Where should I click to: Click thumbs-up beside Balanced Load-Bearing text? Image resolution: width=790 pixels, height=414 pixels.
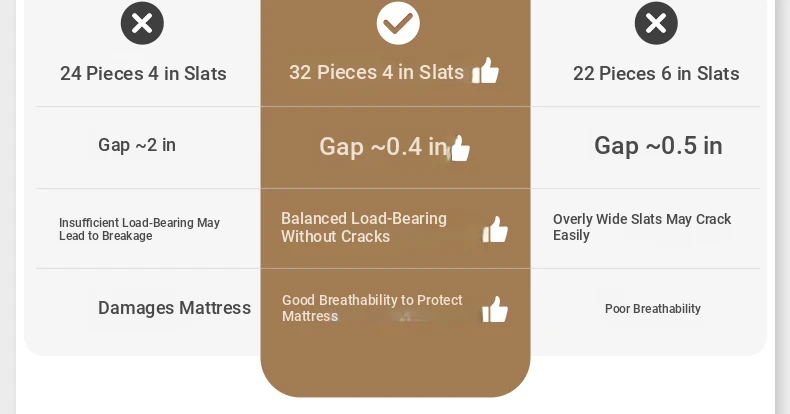495,230
